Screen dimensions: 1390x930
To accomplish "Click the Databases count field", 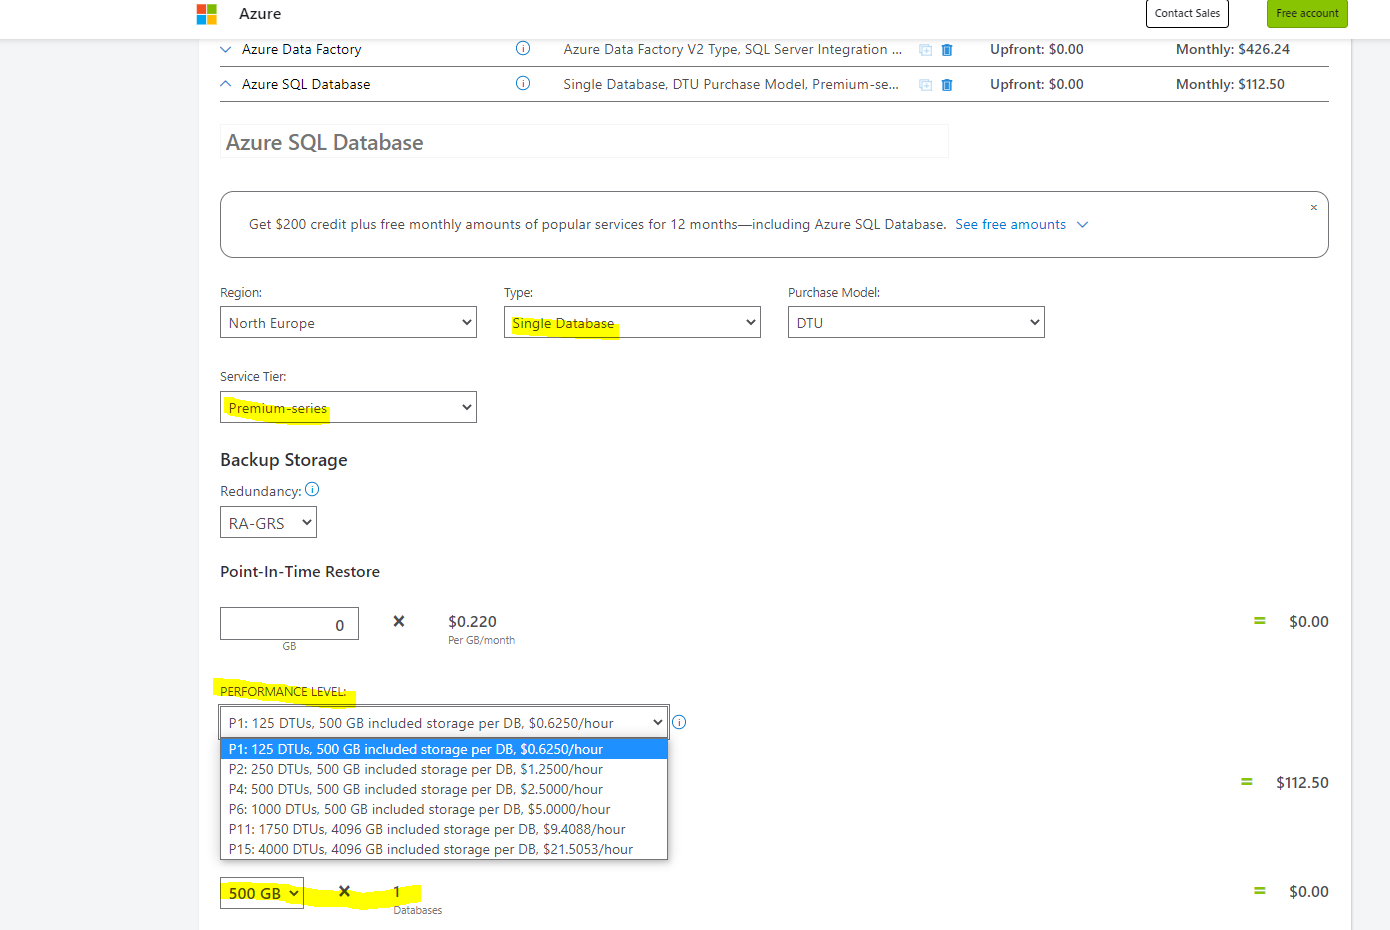I will click(396, 892).
